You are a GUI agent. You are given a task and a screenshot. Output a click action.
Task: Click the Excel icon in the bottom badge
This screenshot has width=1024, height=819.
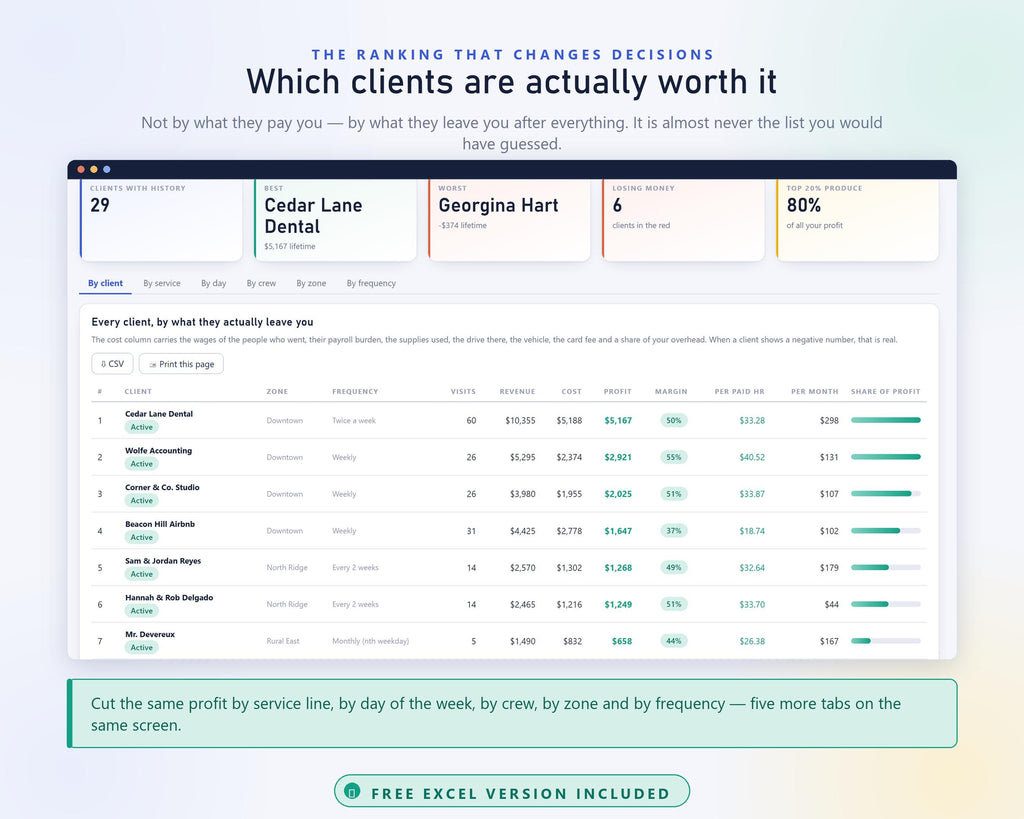(x=352, y=791)
